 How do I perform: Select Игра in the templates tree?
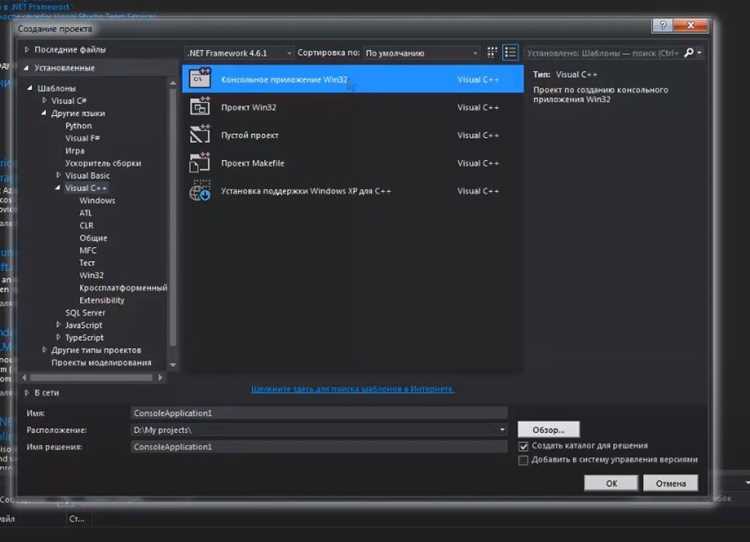[75, 150]
